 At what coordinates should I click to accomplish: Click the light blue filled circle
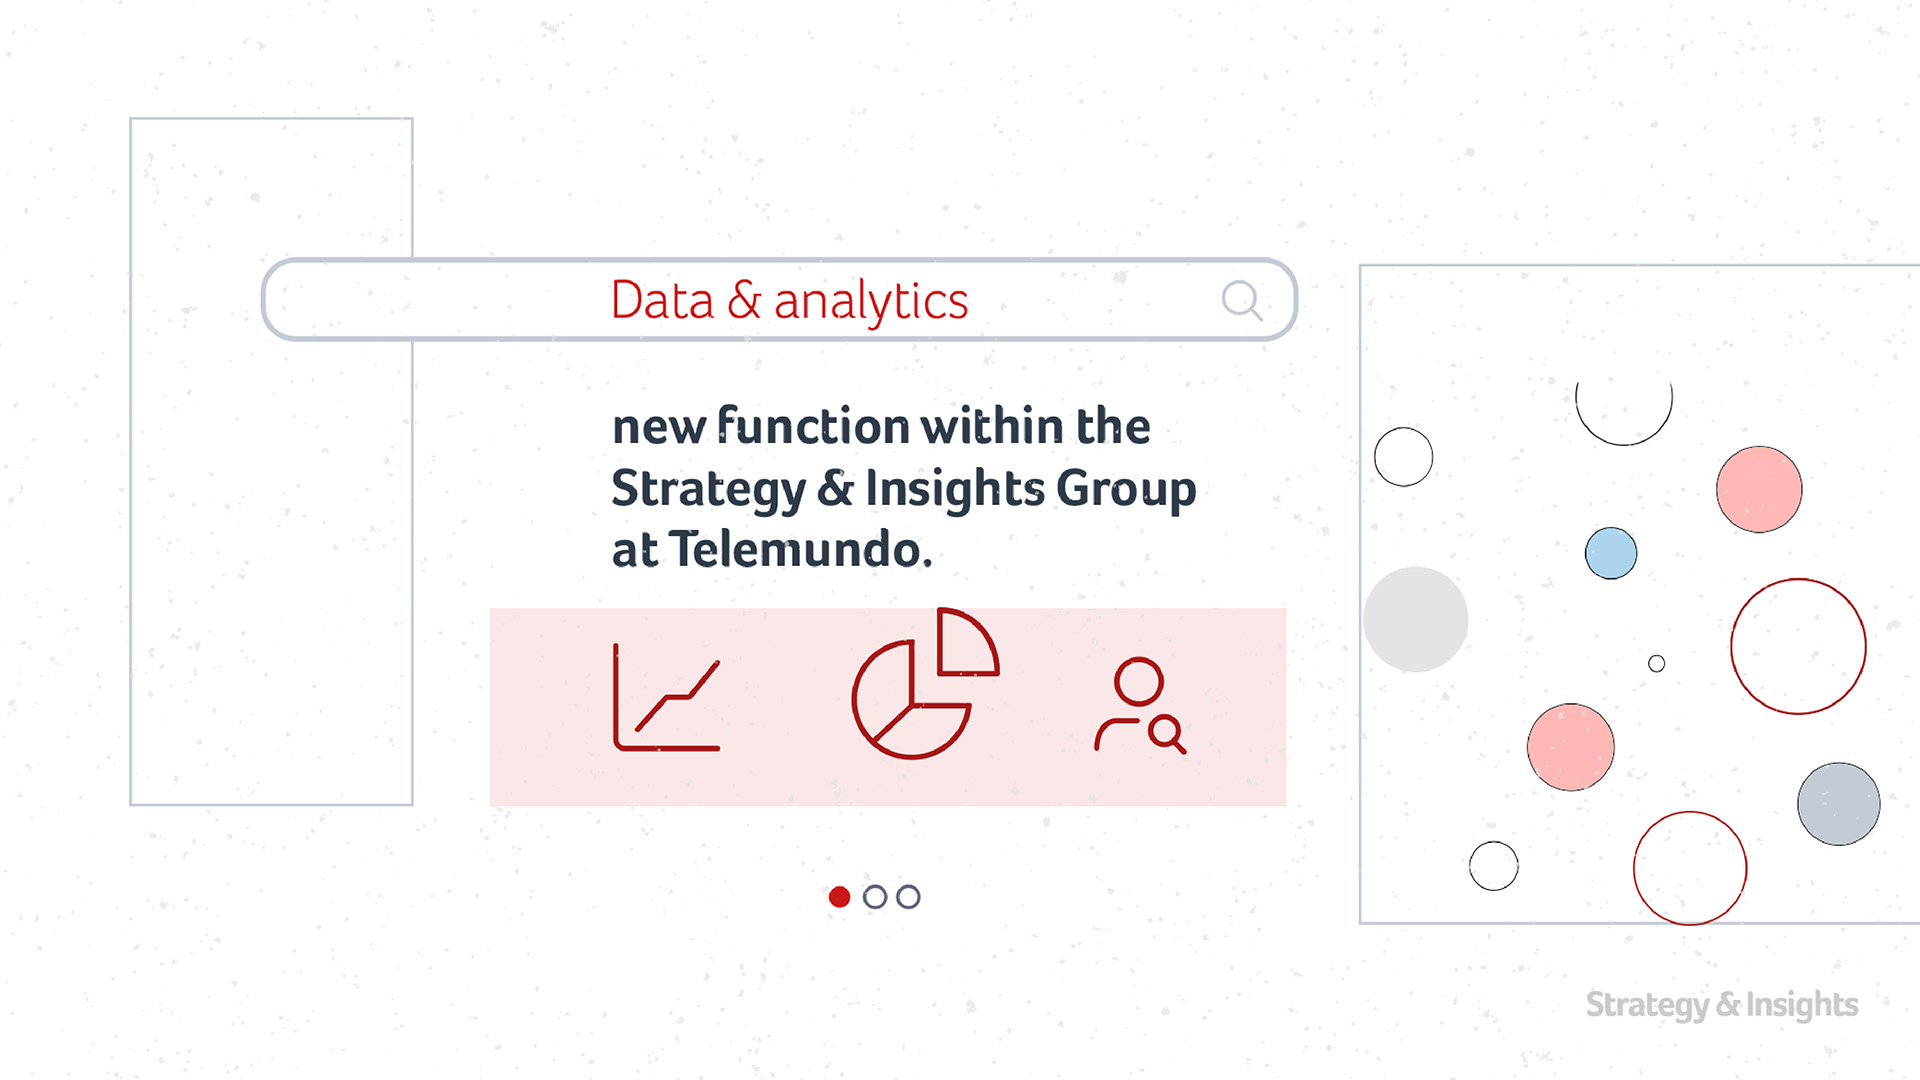[1611, 553]
